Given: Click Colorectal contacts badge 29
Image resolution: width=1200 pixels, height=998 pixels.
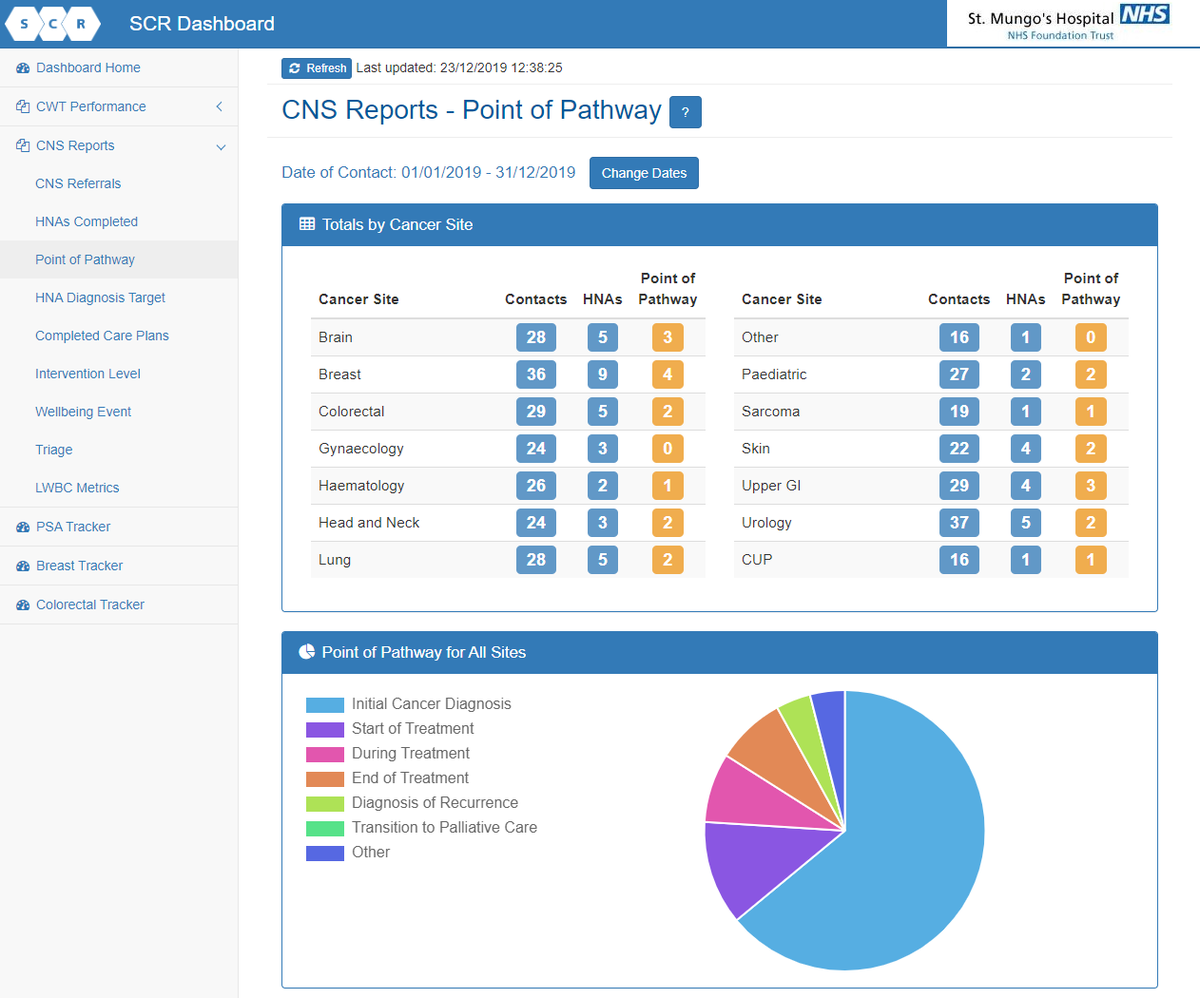Looking at the screenshot, I should (536, 411).
